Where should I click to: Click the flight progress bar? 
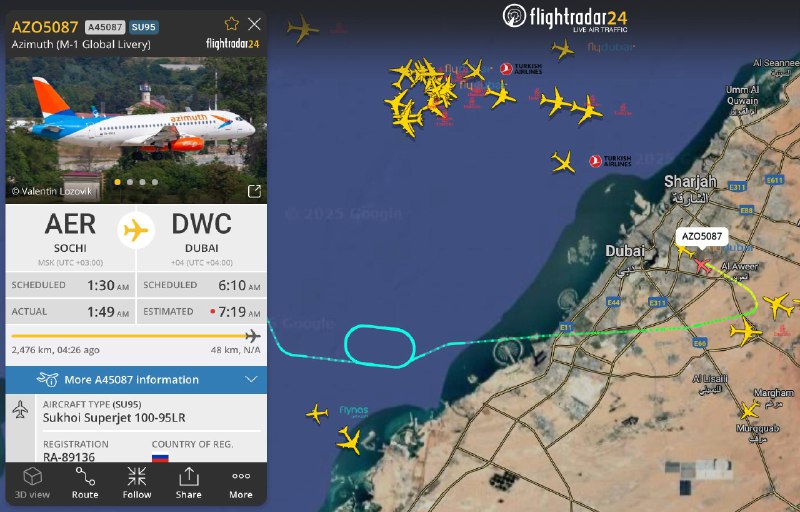click(x=136, y=336)
